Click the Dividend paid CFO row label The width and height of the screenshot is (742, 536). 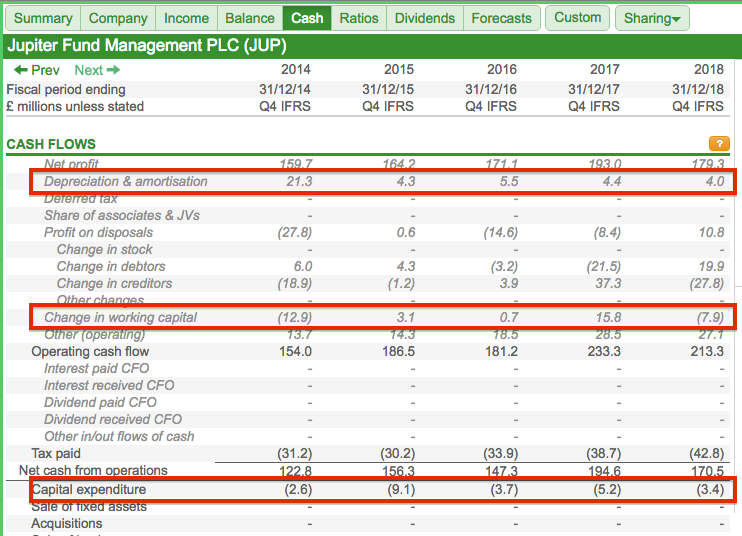[100, 403]
